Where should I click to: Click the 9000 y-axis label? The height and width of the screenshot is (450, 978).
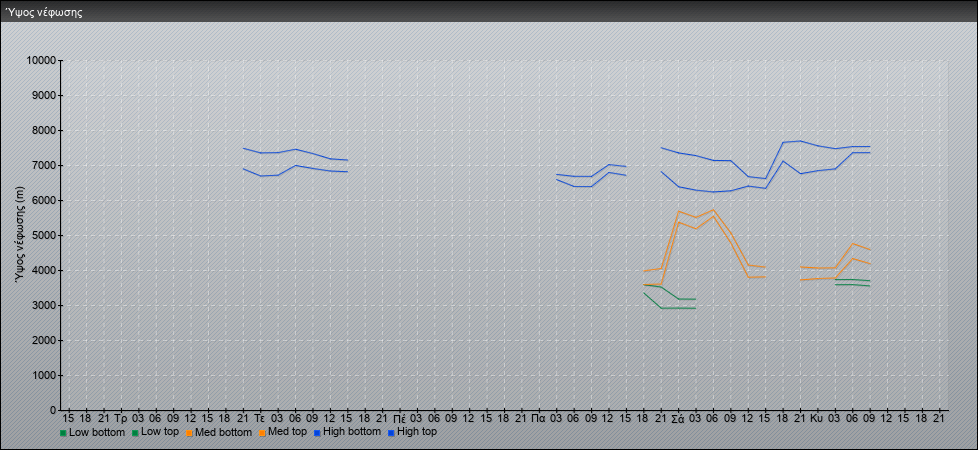point(44,95)
